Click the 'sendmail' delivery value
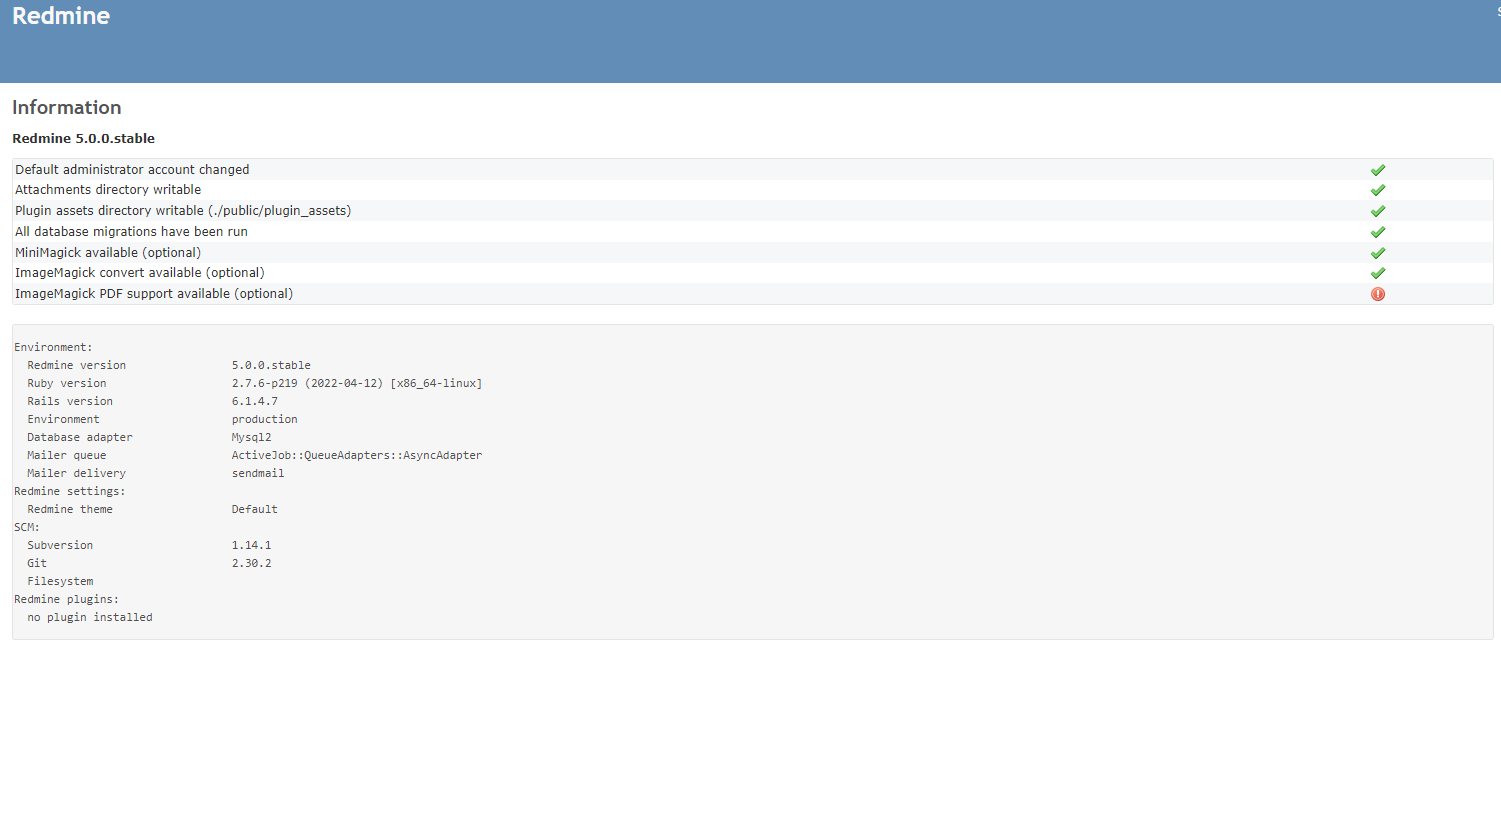1501x826 pixels. point(258,474)
